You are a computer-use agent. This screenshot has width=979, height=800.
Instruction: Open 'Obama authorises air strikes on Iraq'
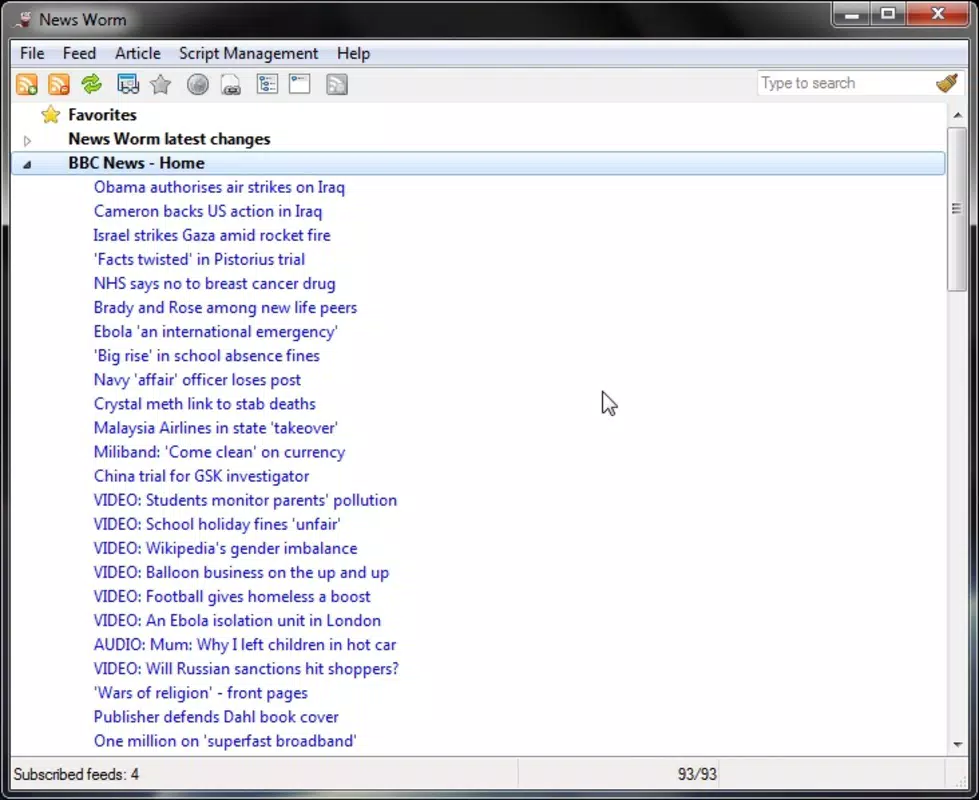point(219,187)
